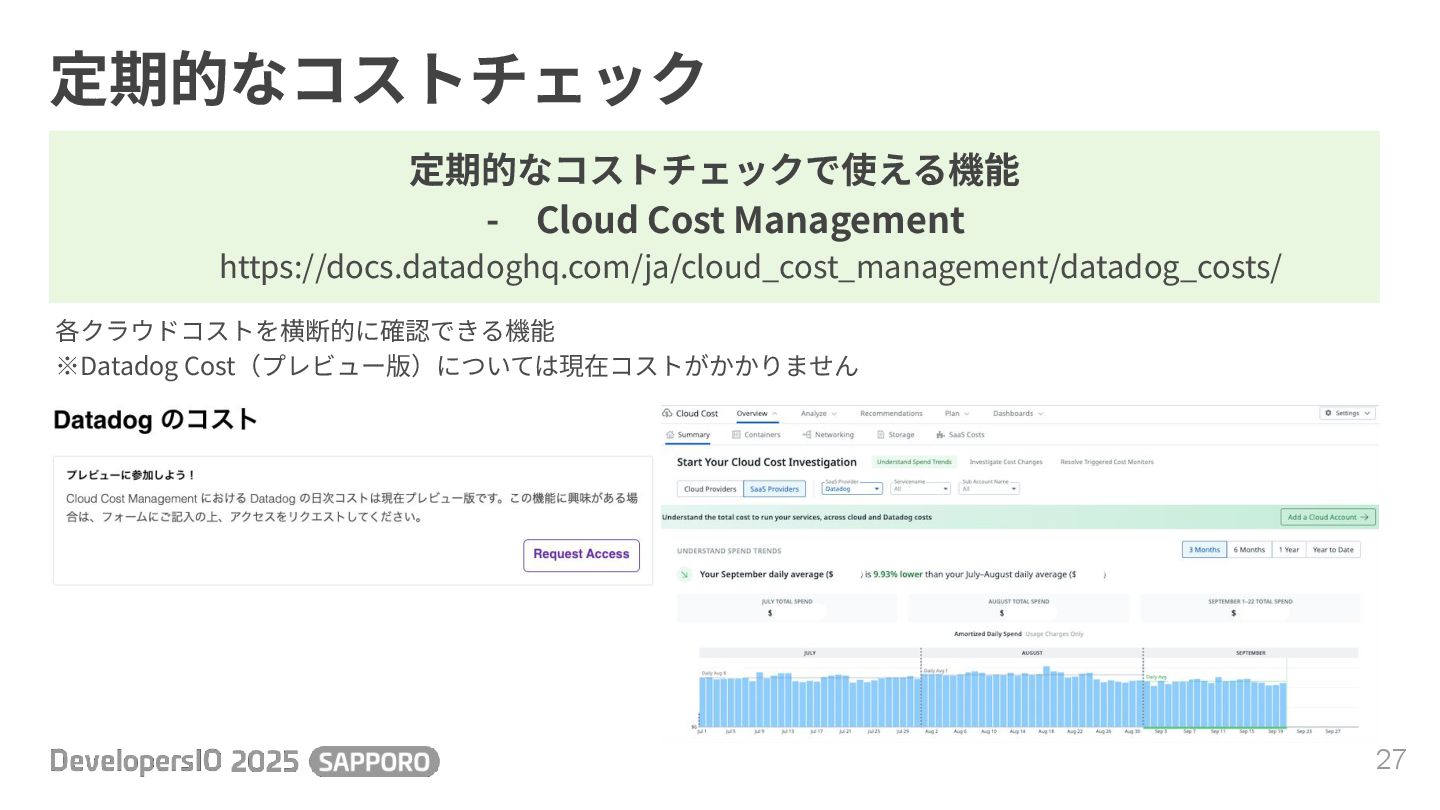The width and height of the screenshot is (1440, 810).
Task: Select the Investigate Cost Changes step
Action: point(1006,462)
